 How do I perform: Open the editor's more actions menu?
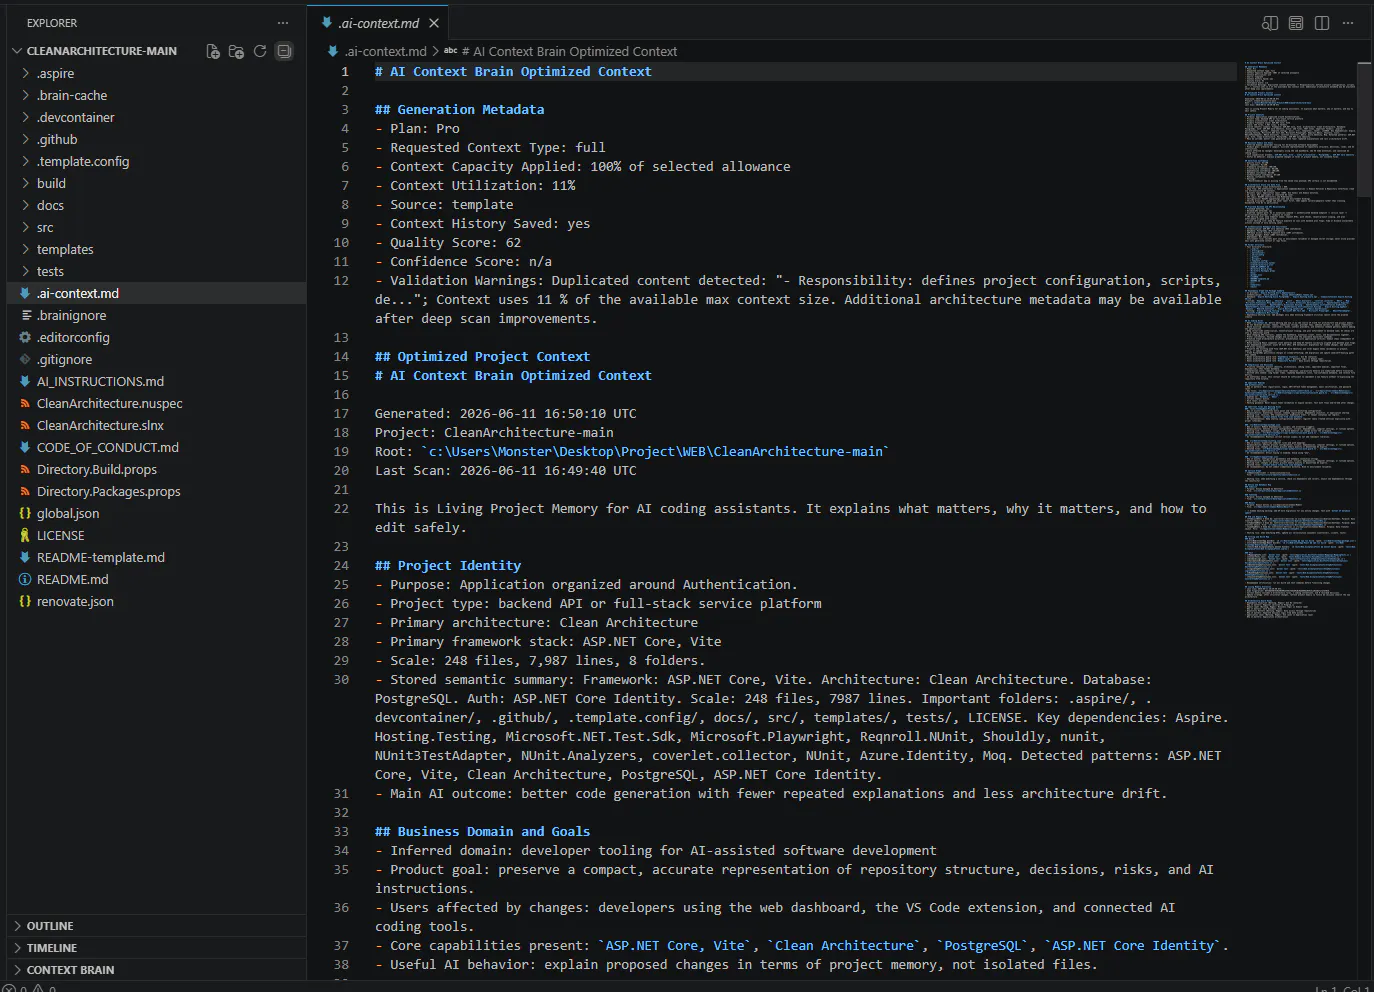(1348, 23)
